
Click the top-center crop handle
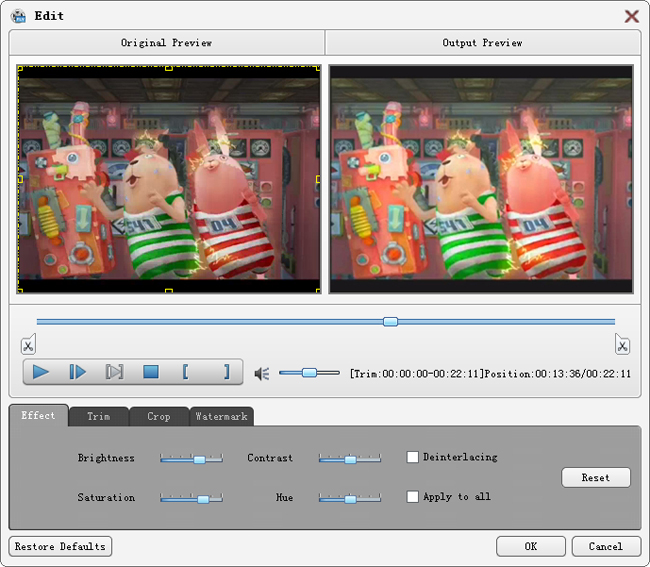pos(169,68)
